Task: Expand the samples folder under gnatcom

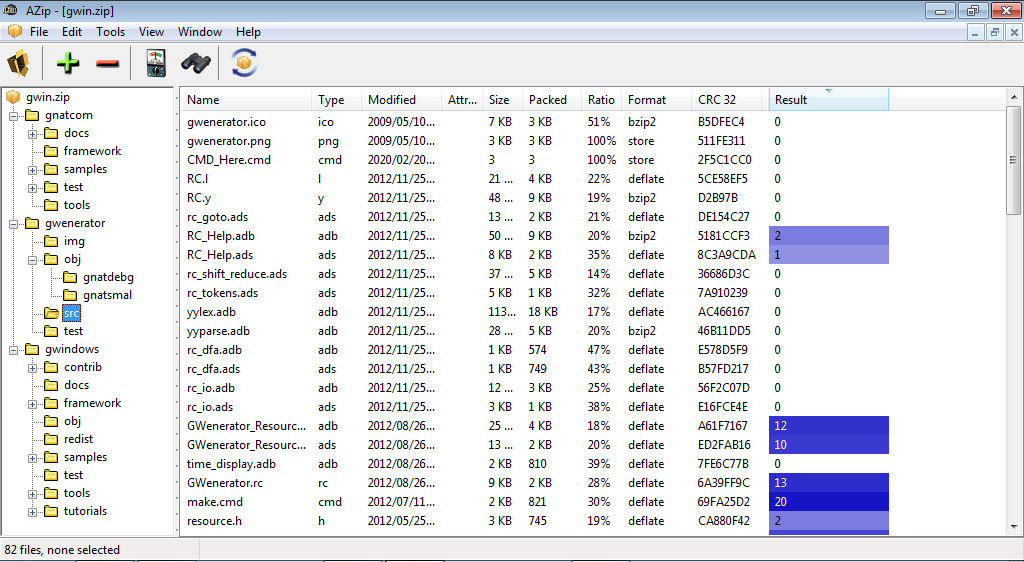Action: click(32, 169)
